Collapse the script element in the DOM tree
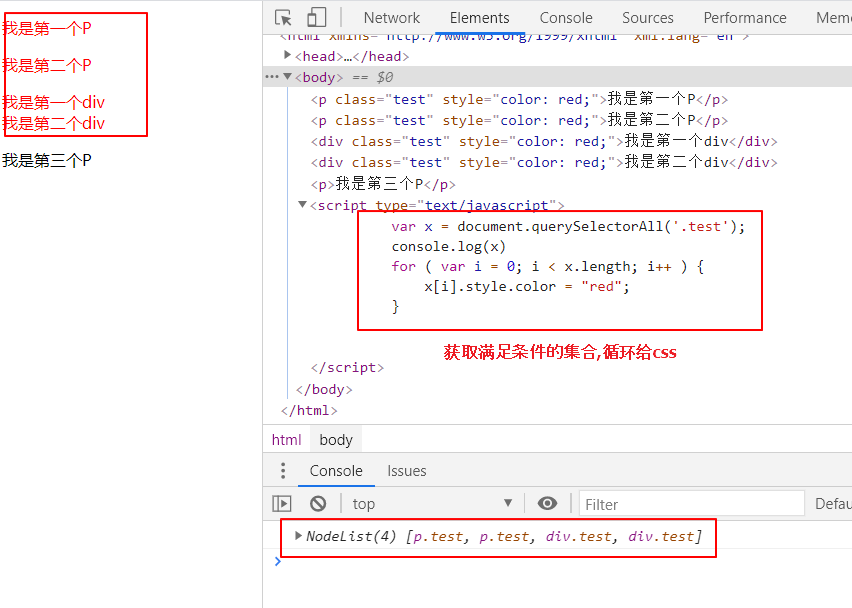The image size is (852, 608). [301, 204]
